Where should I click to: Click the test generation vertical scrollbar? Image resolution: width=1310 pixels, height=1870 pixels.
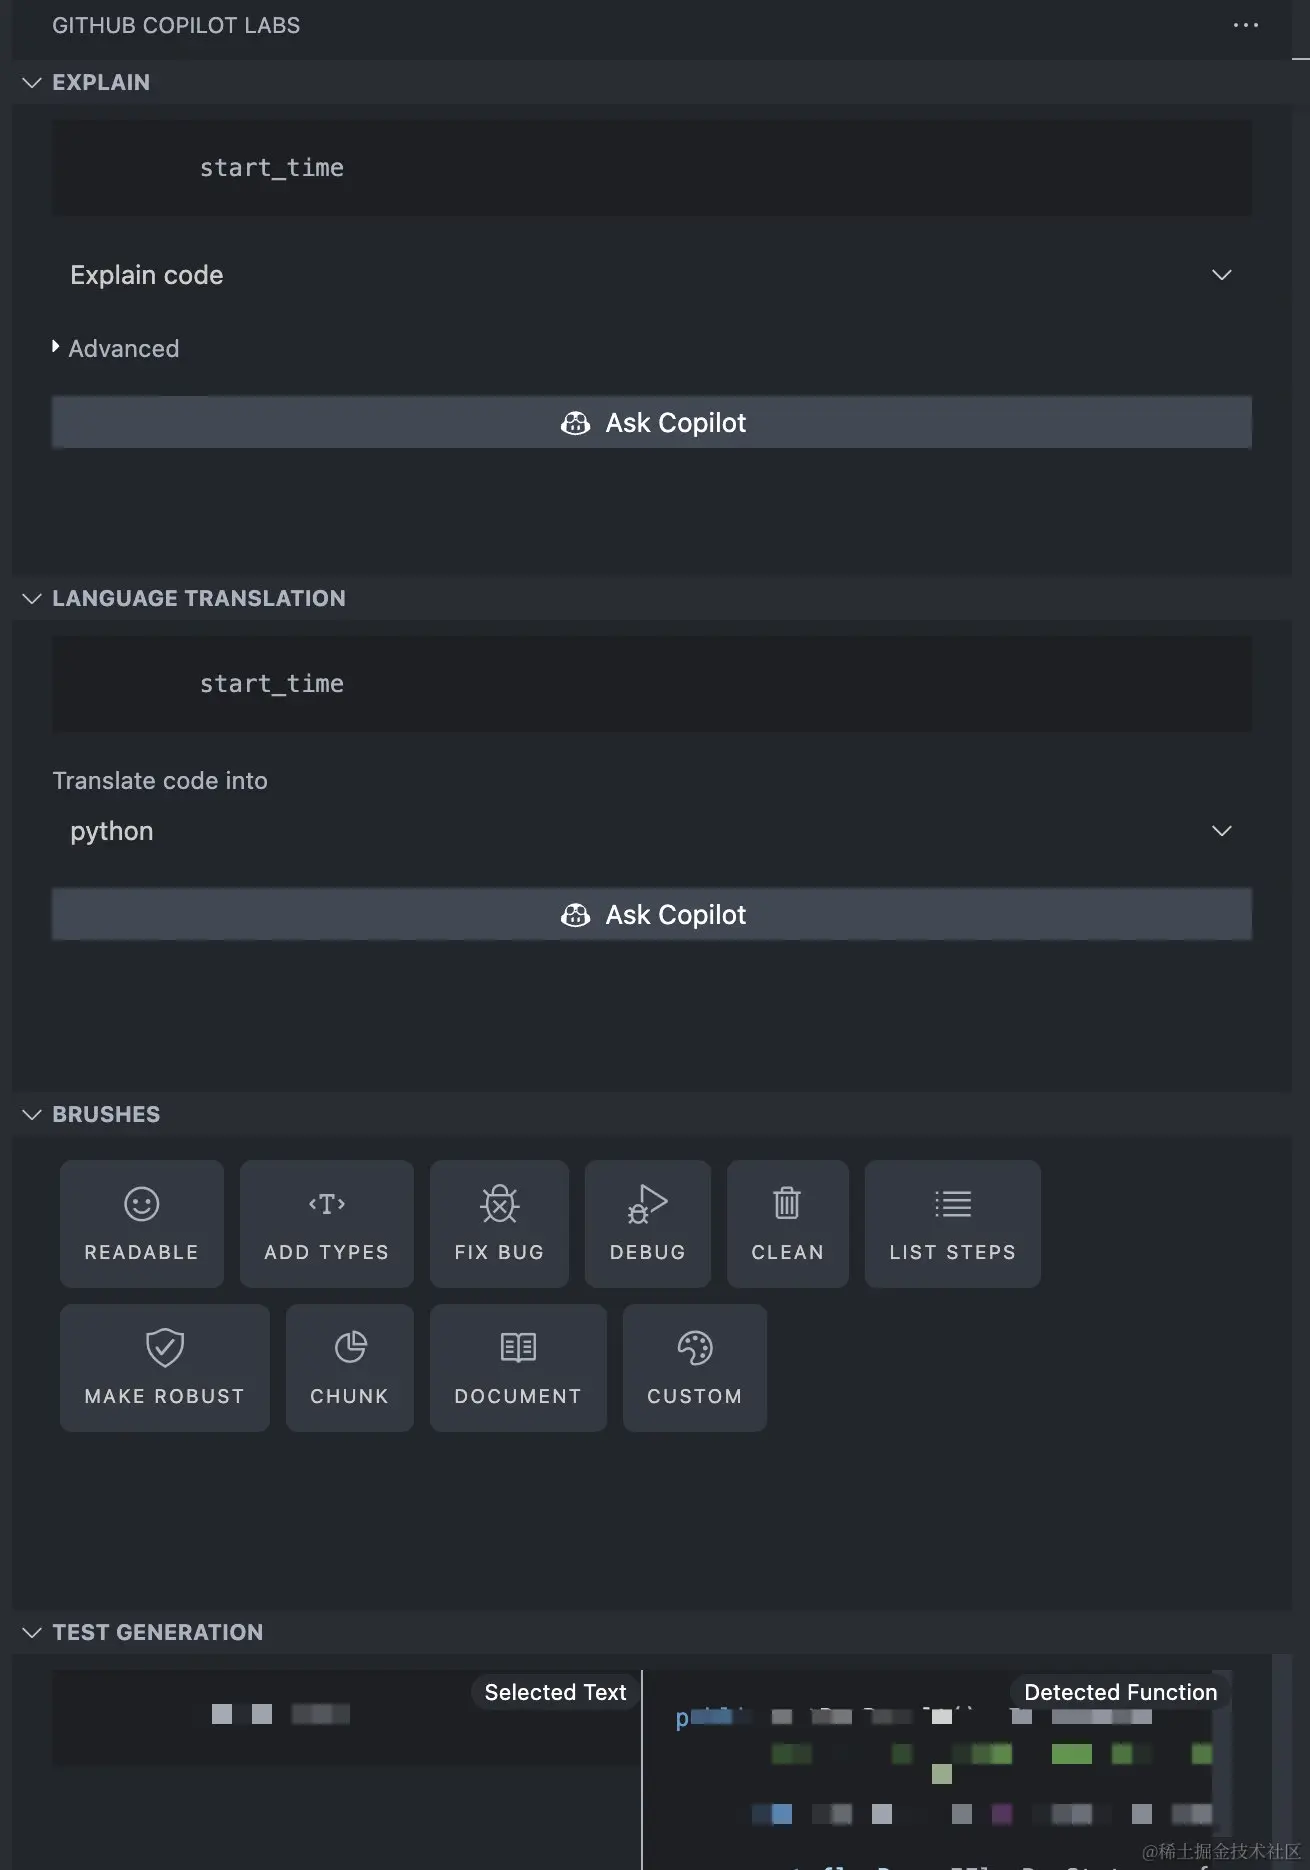[x=1281, y=1760]
